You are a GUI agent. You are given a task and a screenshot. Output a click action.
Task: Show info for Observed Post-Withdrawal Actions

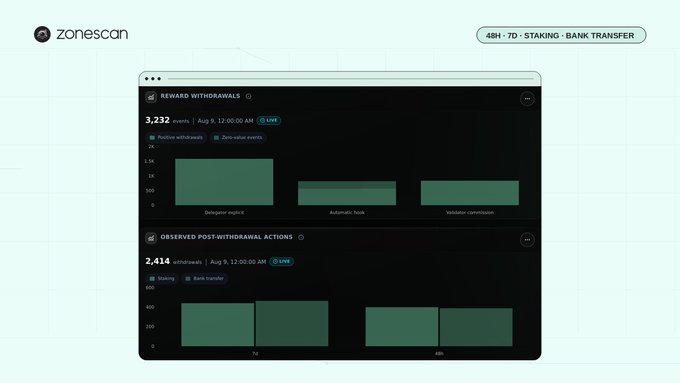click(x=301, y=237)
